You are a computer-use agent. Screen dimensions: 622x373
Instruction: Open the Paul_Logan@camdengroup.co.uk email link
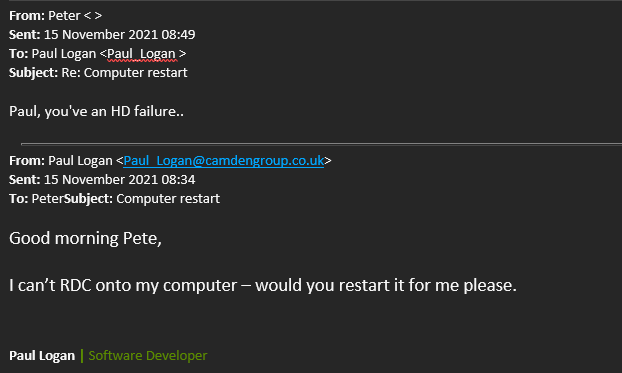pos(223,161)
